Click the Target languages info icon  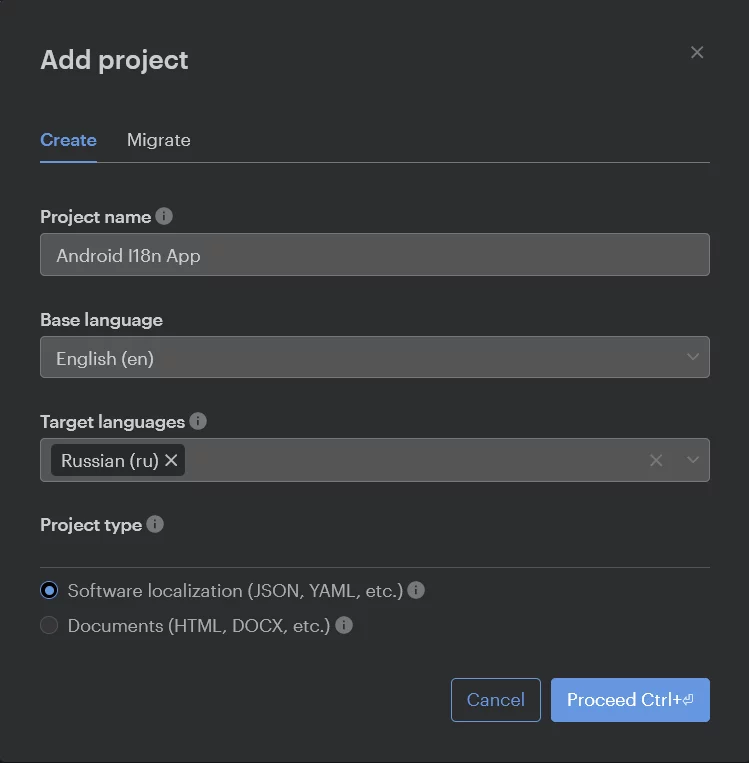click(x=198, y=421)
